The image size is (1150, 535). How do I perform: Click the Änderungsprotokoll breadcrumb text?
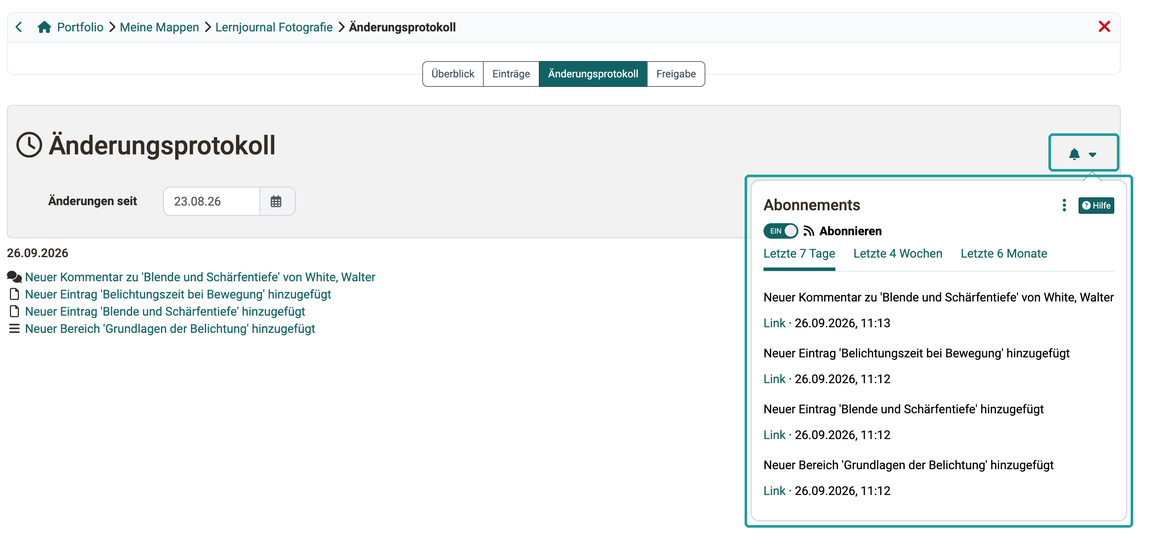point(402,27)
